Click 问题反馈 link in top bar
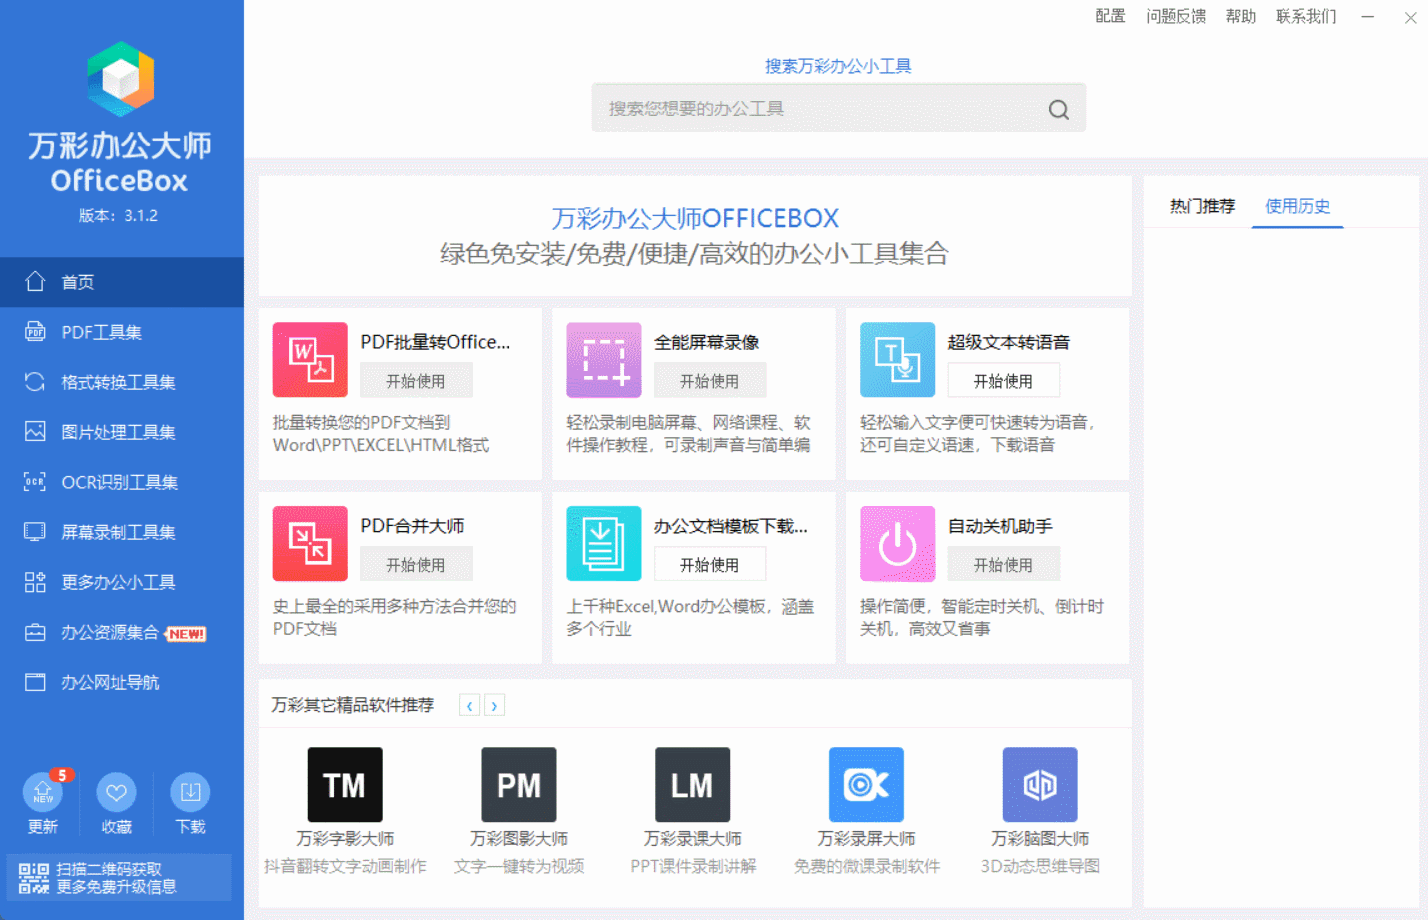The height and width of the screenshot is (920, 1428). 1175,16
